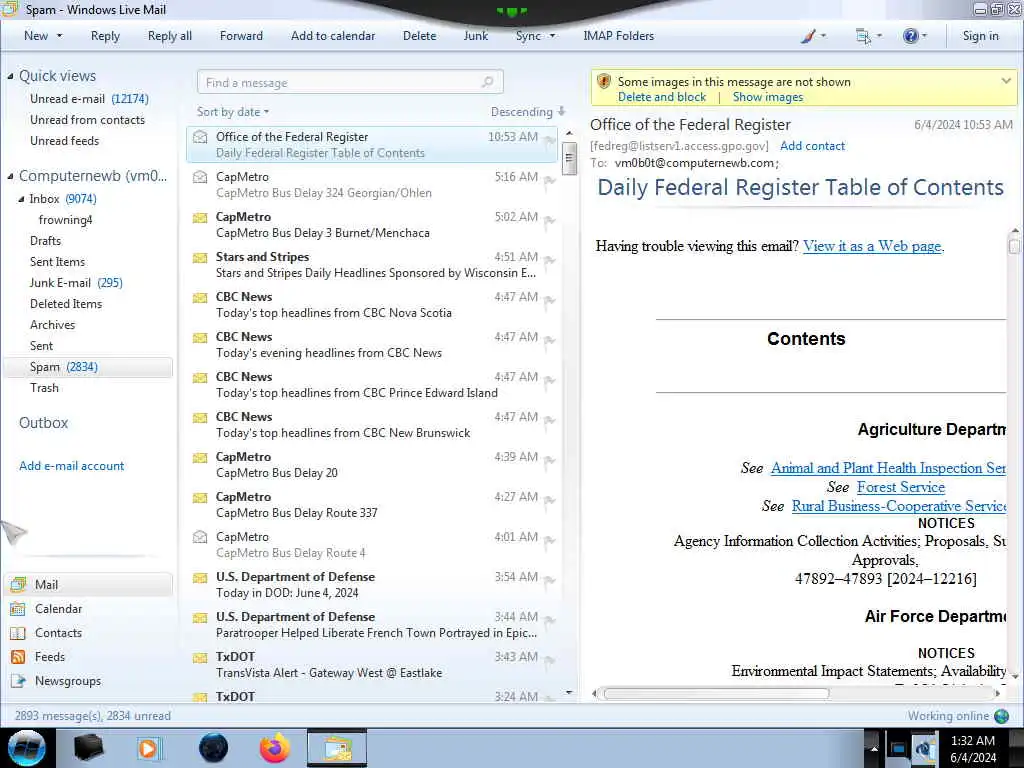The height and width of the screenshot is (768, 1024).
Task: Click the security shield icon in info bar
Action: point(603,82)
